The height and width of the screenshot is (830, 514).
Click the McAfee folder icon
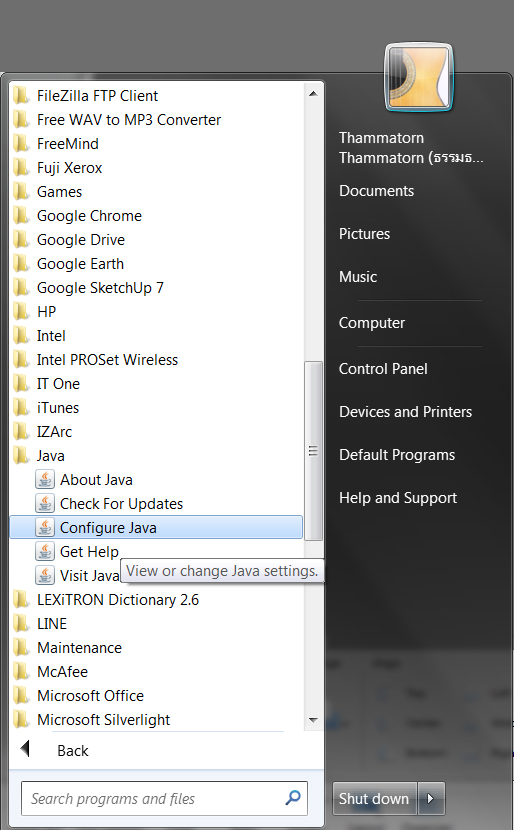(x=21, y=671)
